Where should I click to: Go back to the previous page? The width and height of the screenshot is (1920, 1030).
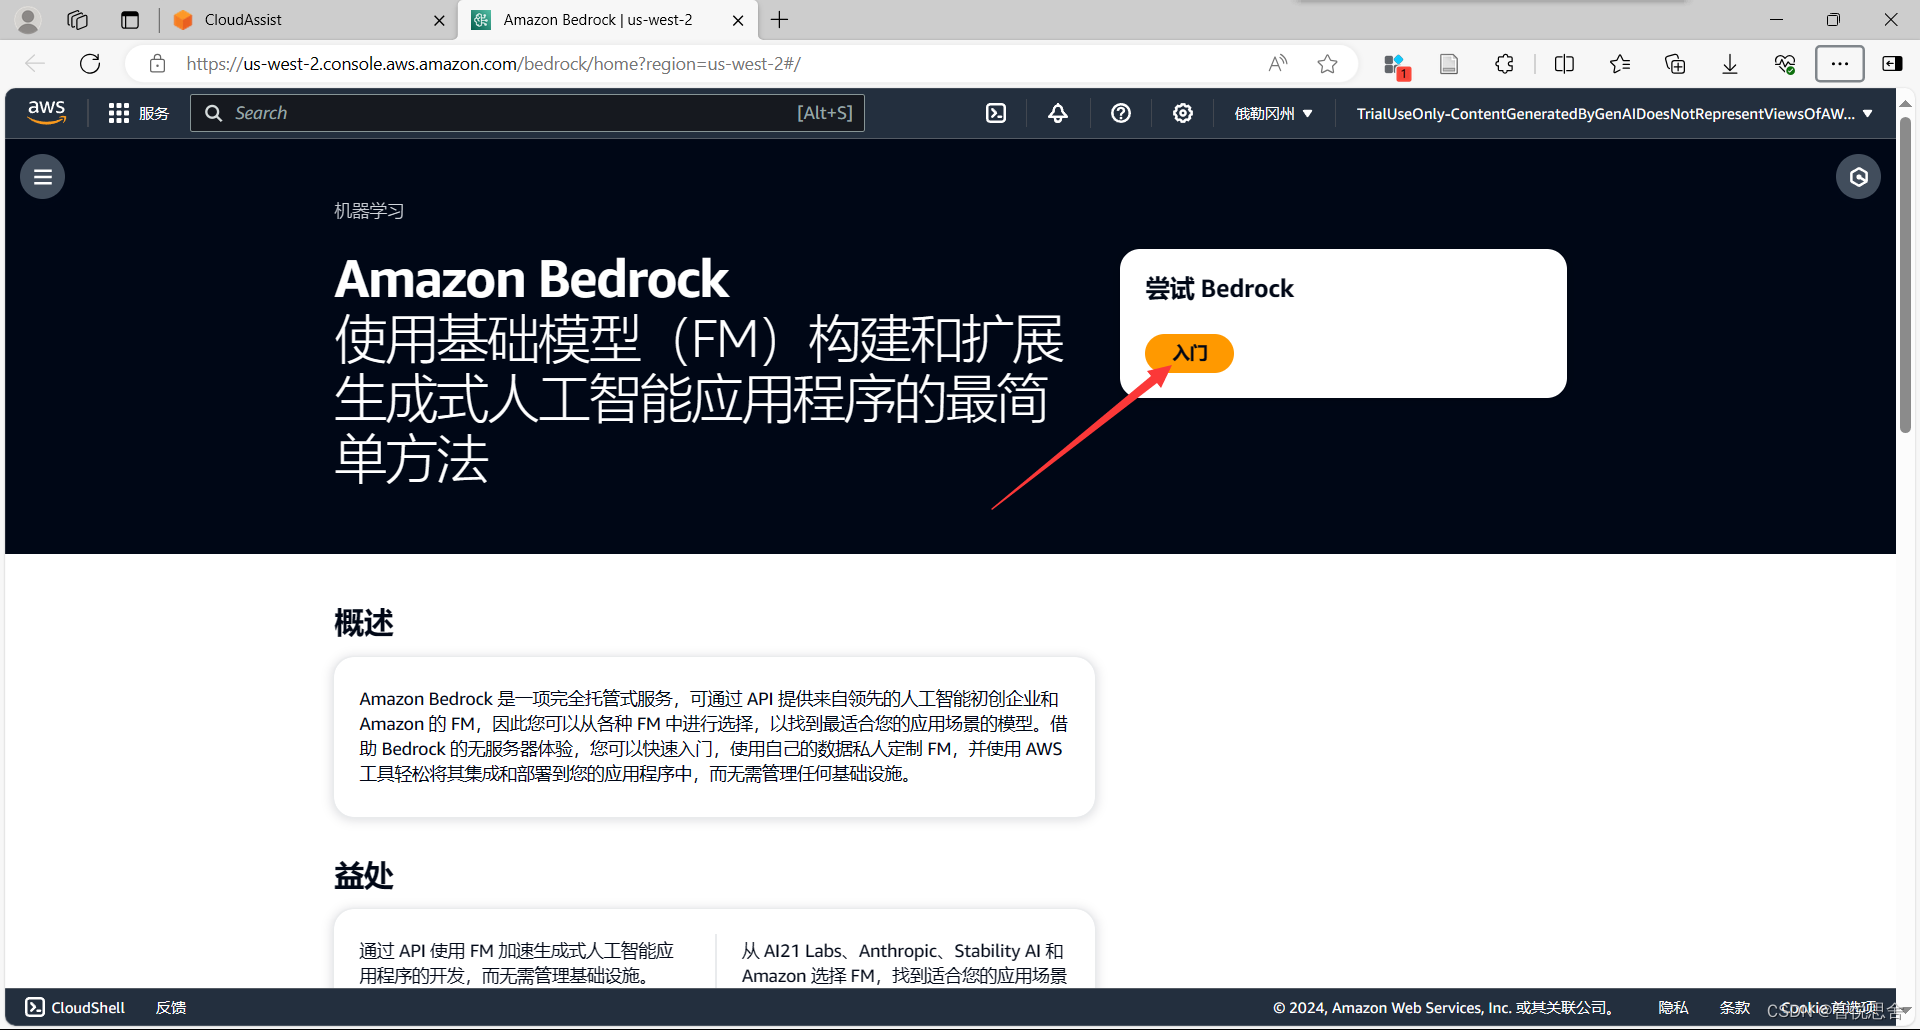[x=35, y=64]
